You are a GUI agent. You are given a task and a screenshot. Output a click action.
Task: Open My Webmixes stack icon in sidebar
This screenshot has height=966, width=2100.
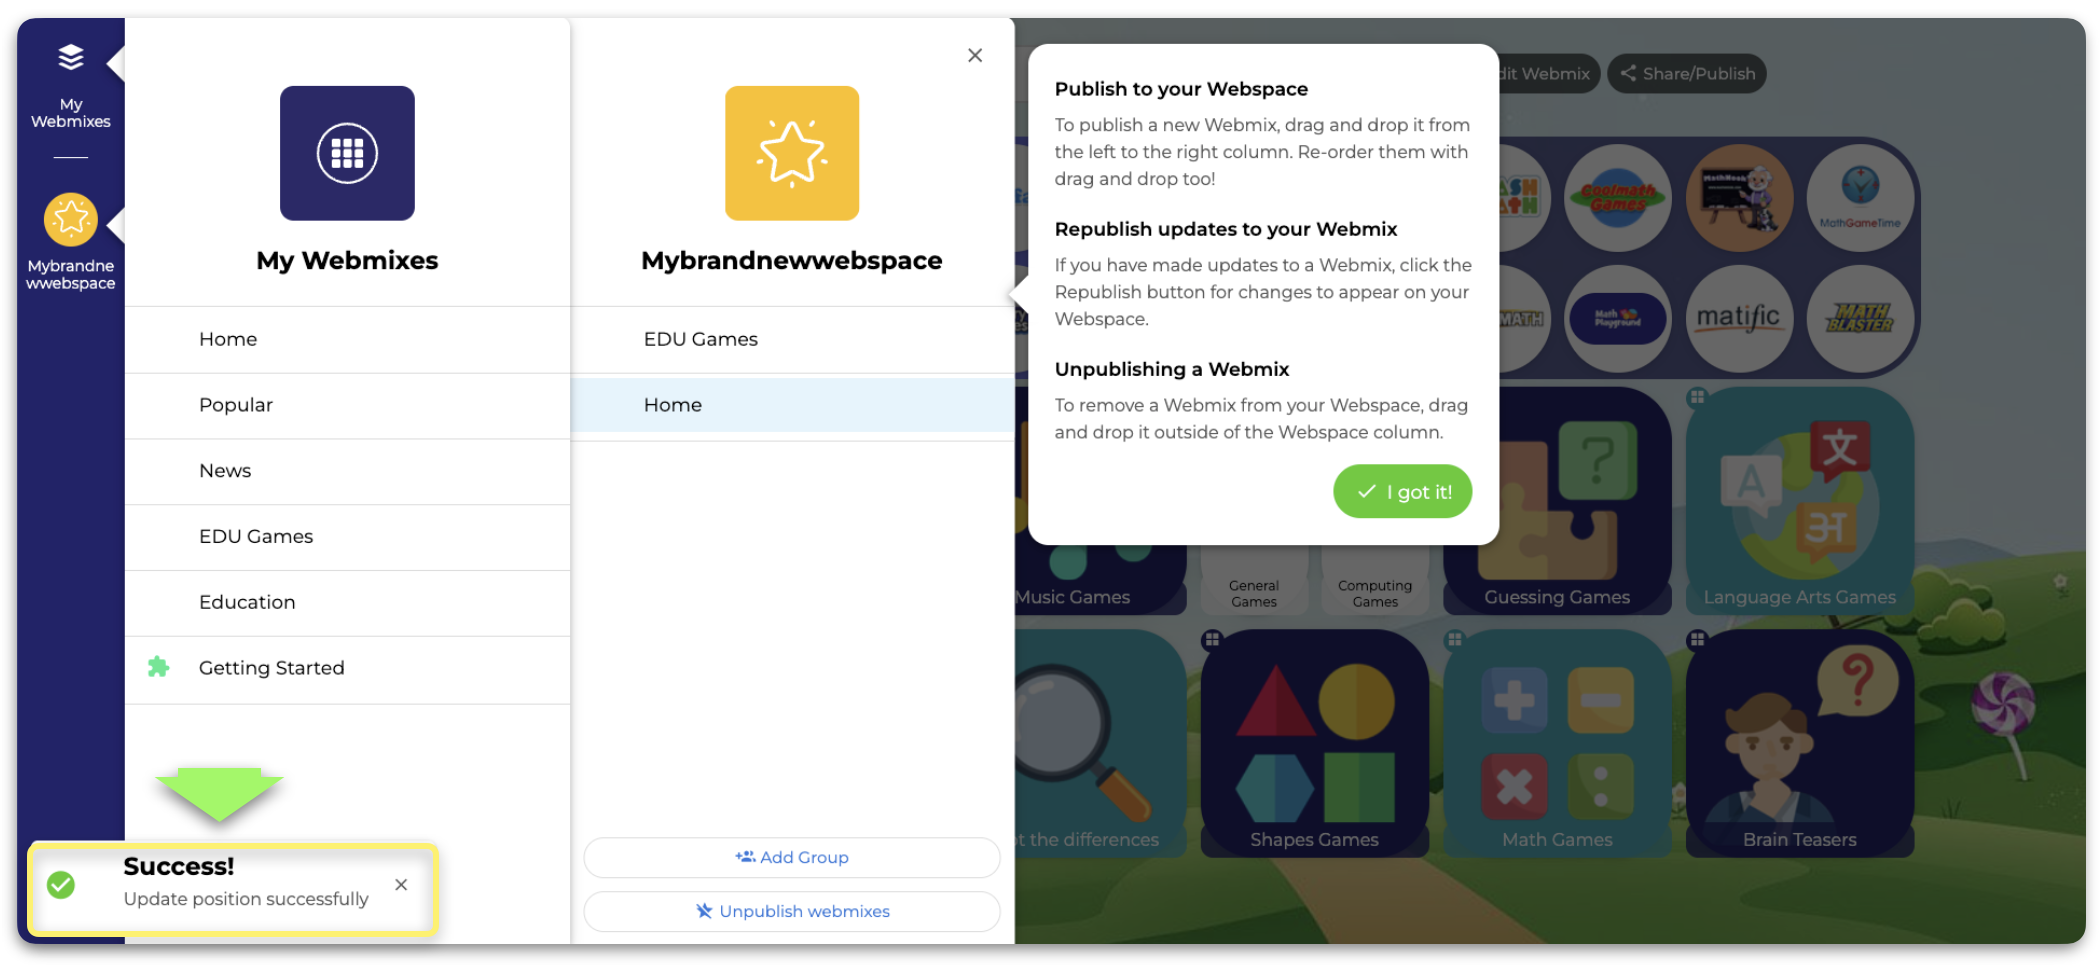[70, 58]
